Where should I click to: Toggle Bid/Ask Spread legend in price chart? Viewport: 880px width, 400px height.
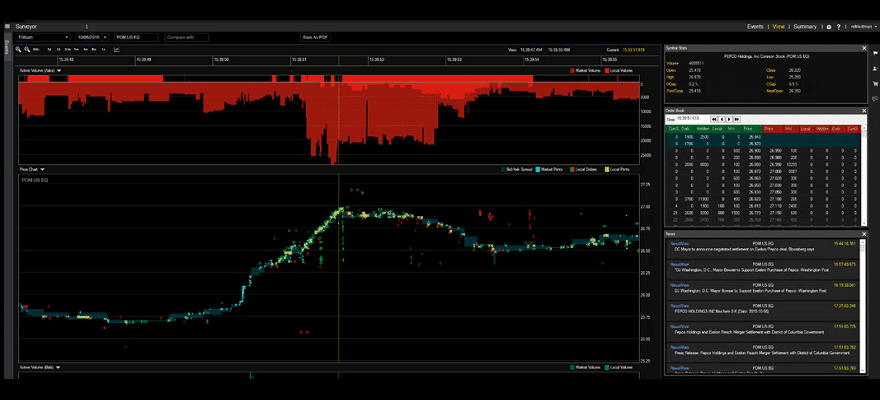click(517, 170)
